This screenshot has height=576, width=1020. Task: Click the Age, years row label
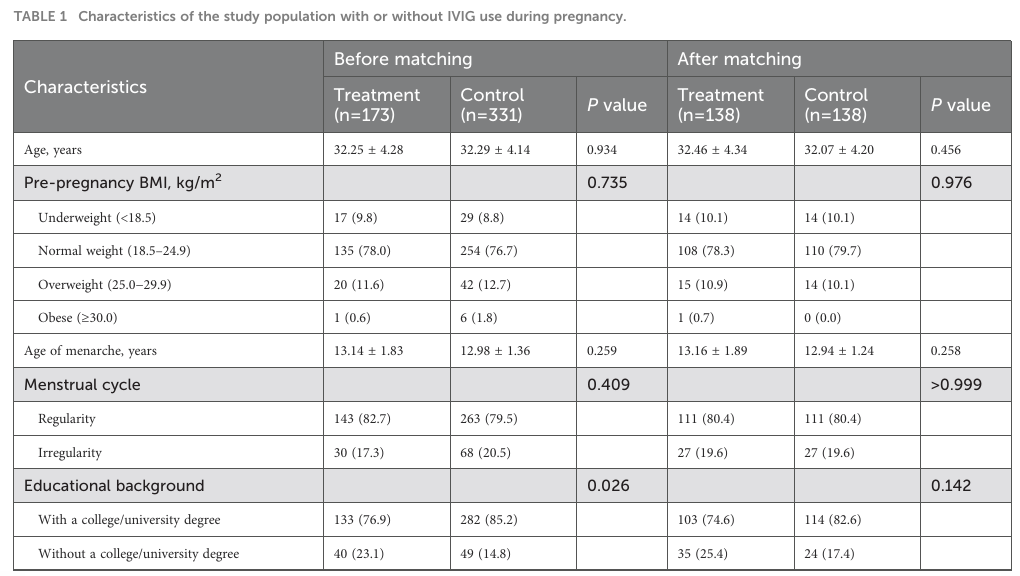tap(53, 150)
